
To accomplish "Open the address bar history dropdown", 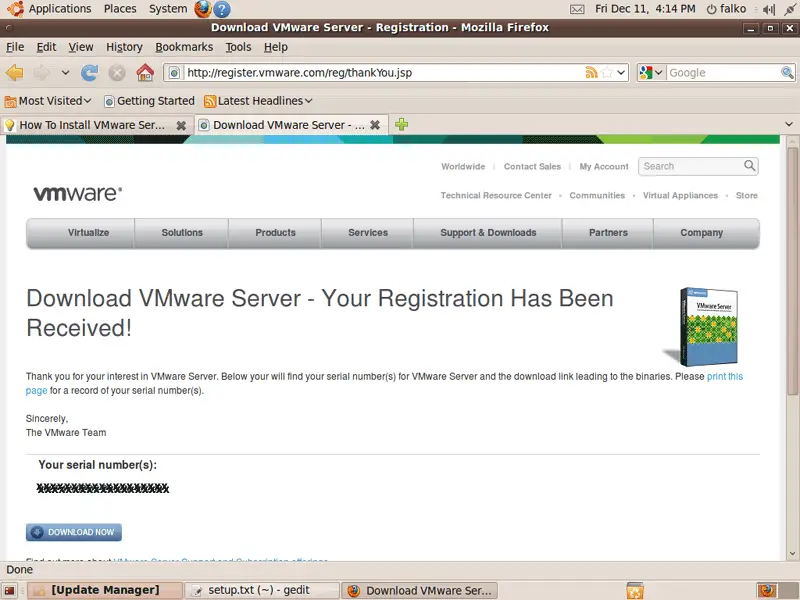I will coord(621,72).
